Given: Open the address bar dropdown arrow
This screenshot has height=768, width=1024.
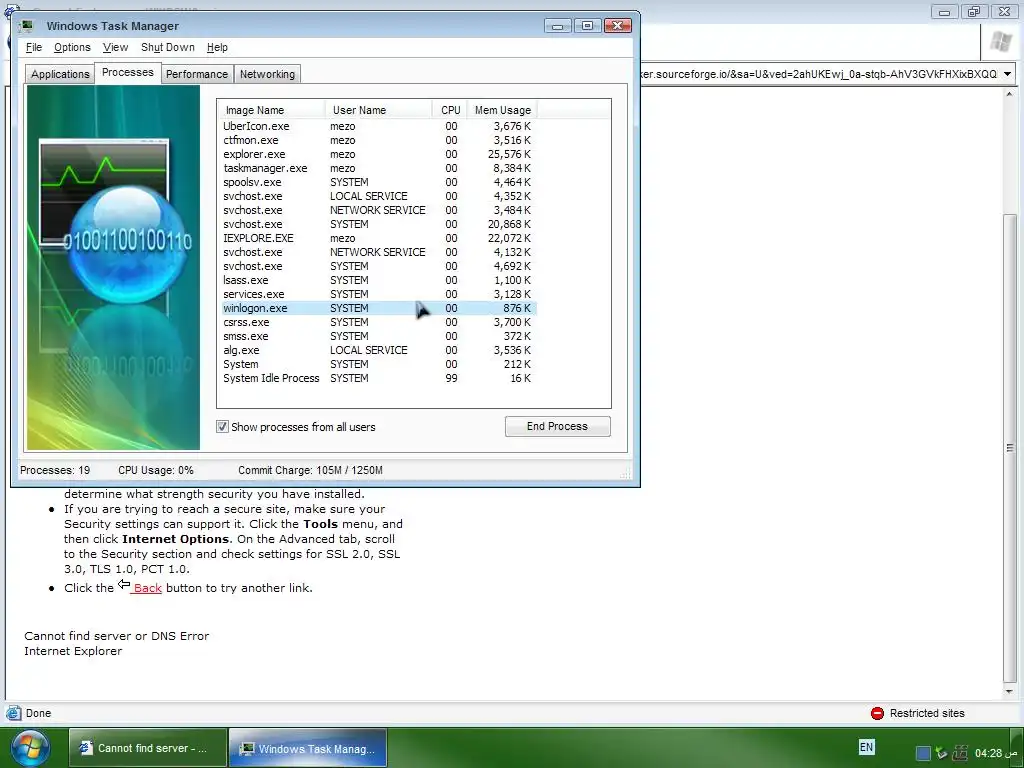Looking at the screenshot, I should [x=1007, y=74].
